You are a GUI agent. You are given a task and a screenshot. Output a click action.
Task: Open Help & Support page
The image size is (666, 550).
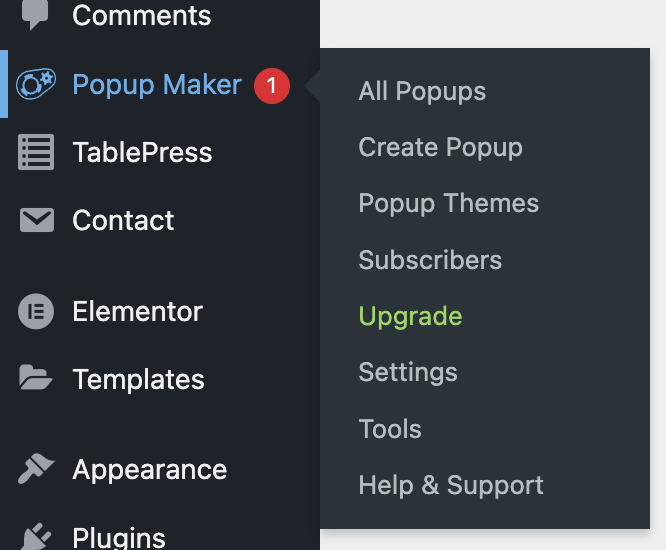tap(451, 485)
